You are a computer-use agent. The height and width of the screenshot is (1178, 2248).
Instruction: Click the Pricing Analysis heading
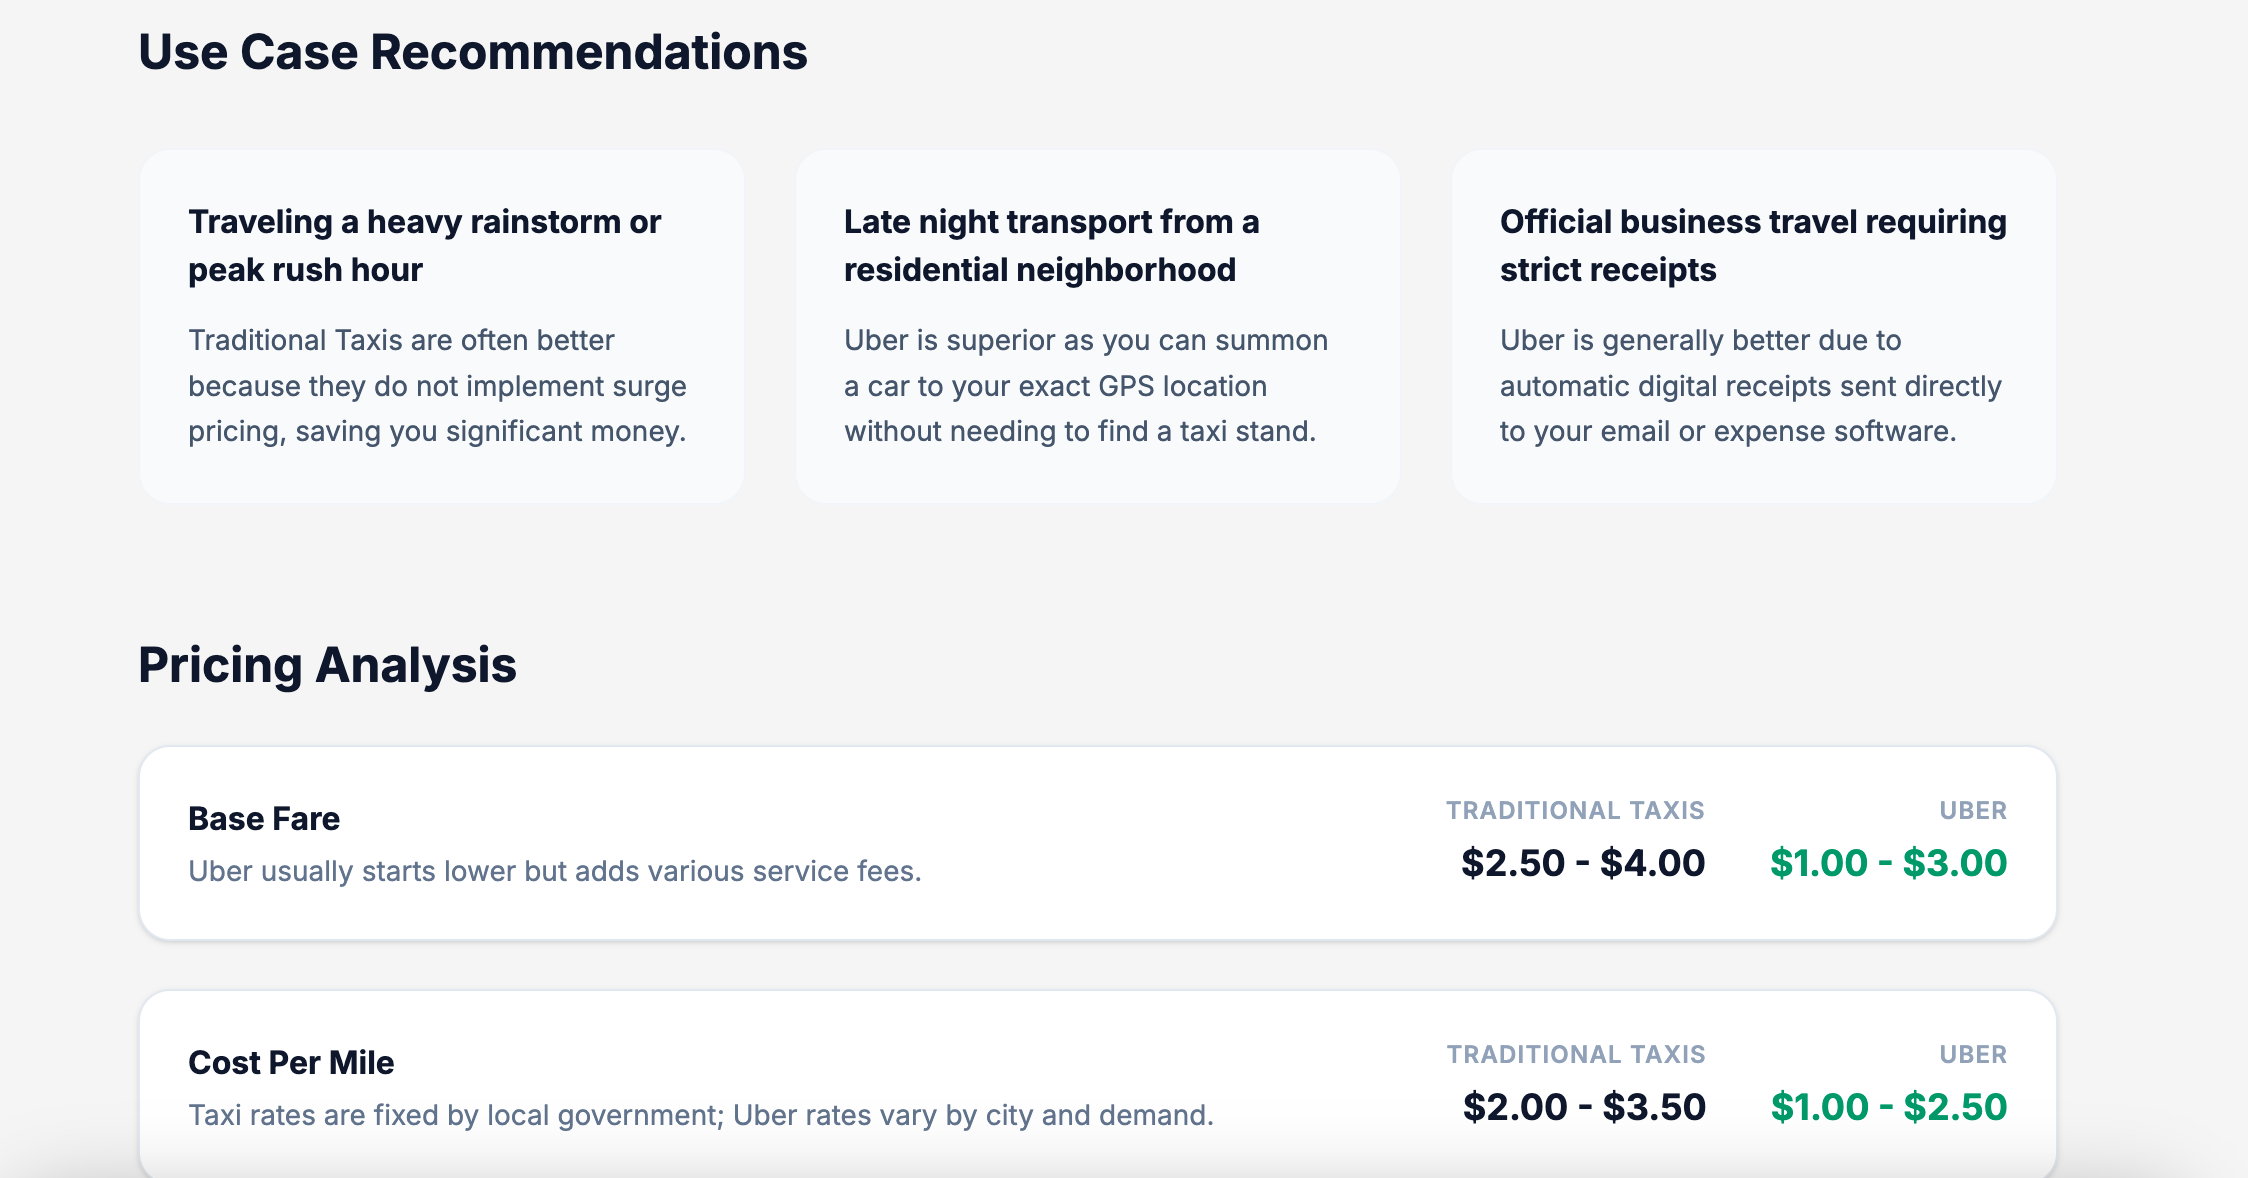coord(327,665)
